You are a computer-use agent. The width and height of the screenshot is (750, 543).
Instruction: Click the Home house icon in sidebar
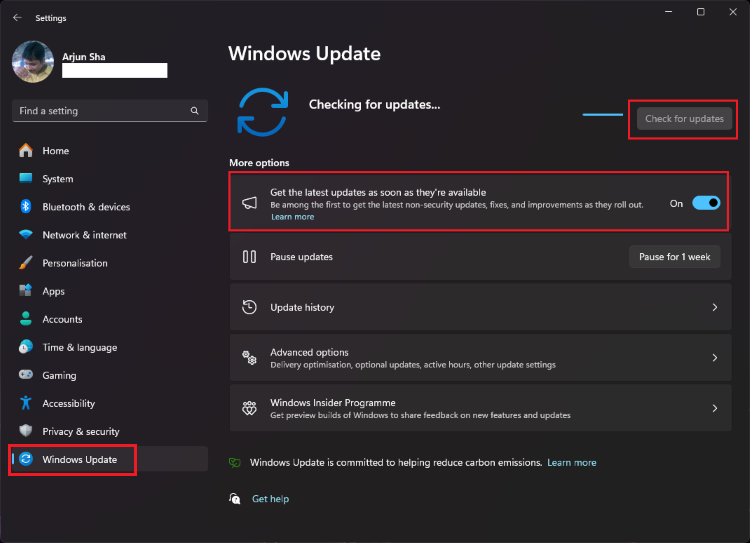pyautogui.click(x=26, y=150)
